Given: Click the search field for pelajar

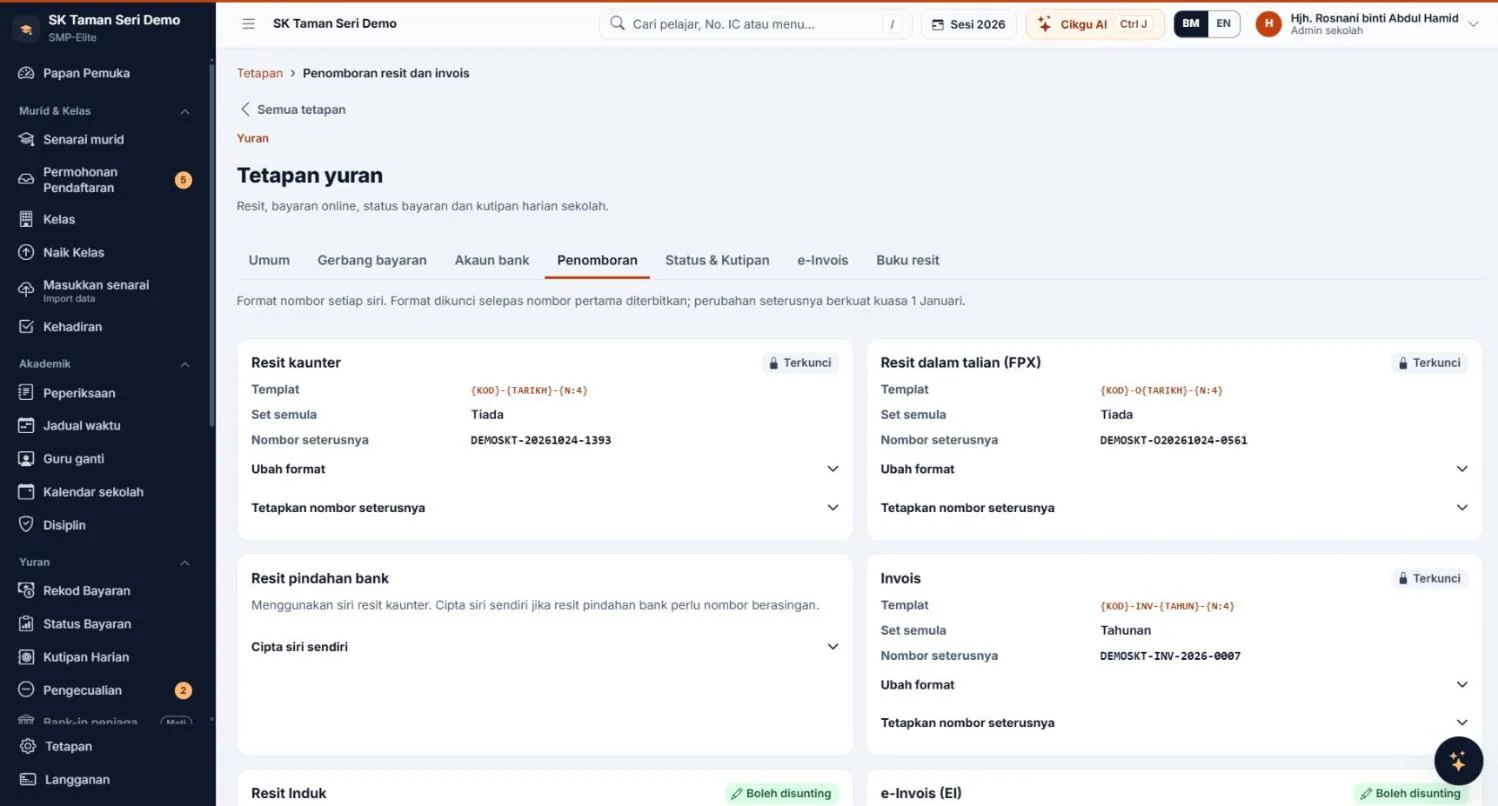Looking at the screenshot, I should [x=755, y=24].
